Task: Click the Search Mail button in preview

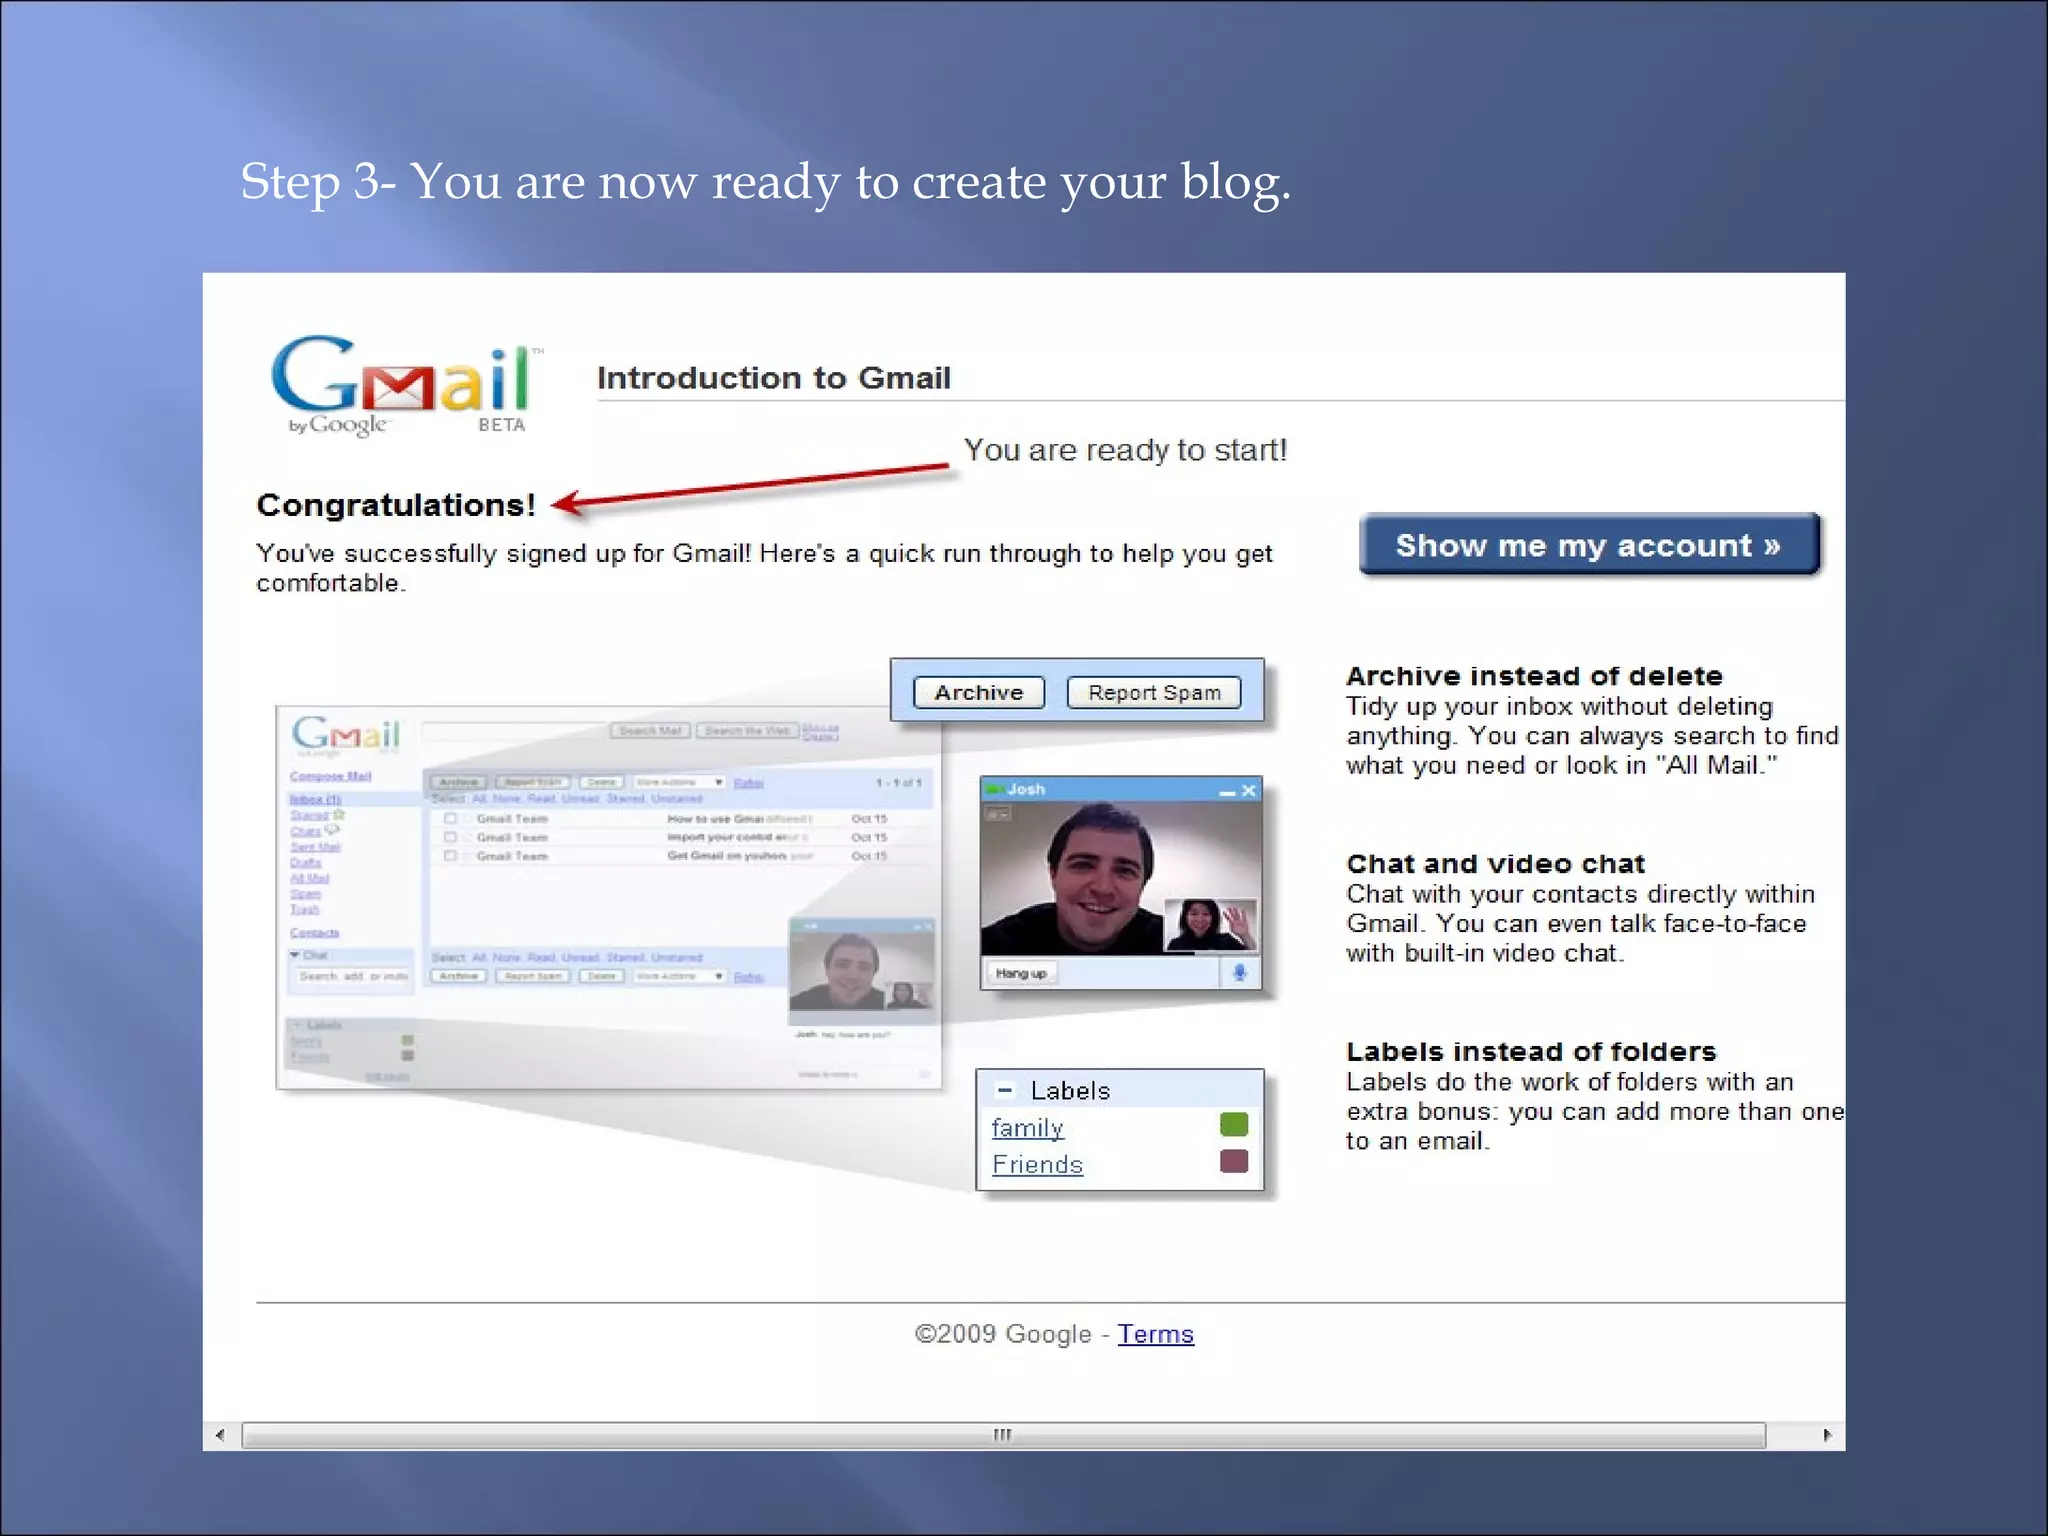Action: click(650, 731)
